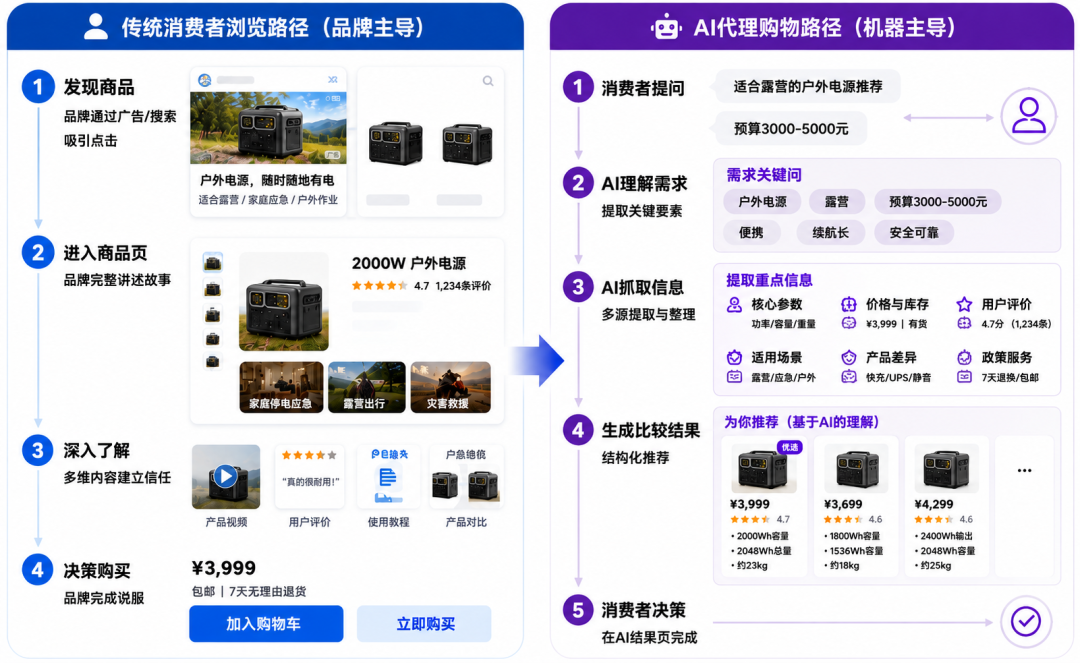Click the 为你推荐（基于AI的理解） heading
The height and width of the screenshot is (663, 1080).
[x=801, y=422]
